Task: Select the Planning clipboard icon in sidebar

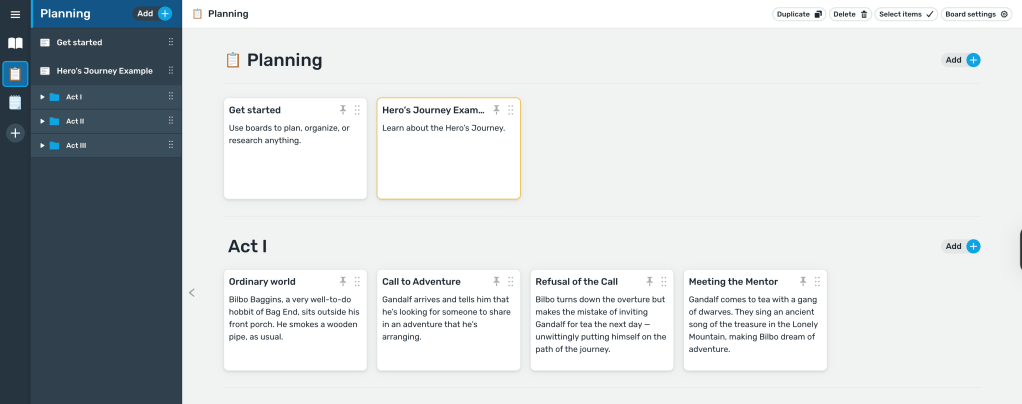Action: (x=15, y=74)
